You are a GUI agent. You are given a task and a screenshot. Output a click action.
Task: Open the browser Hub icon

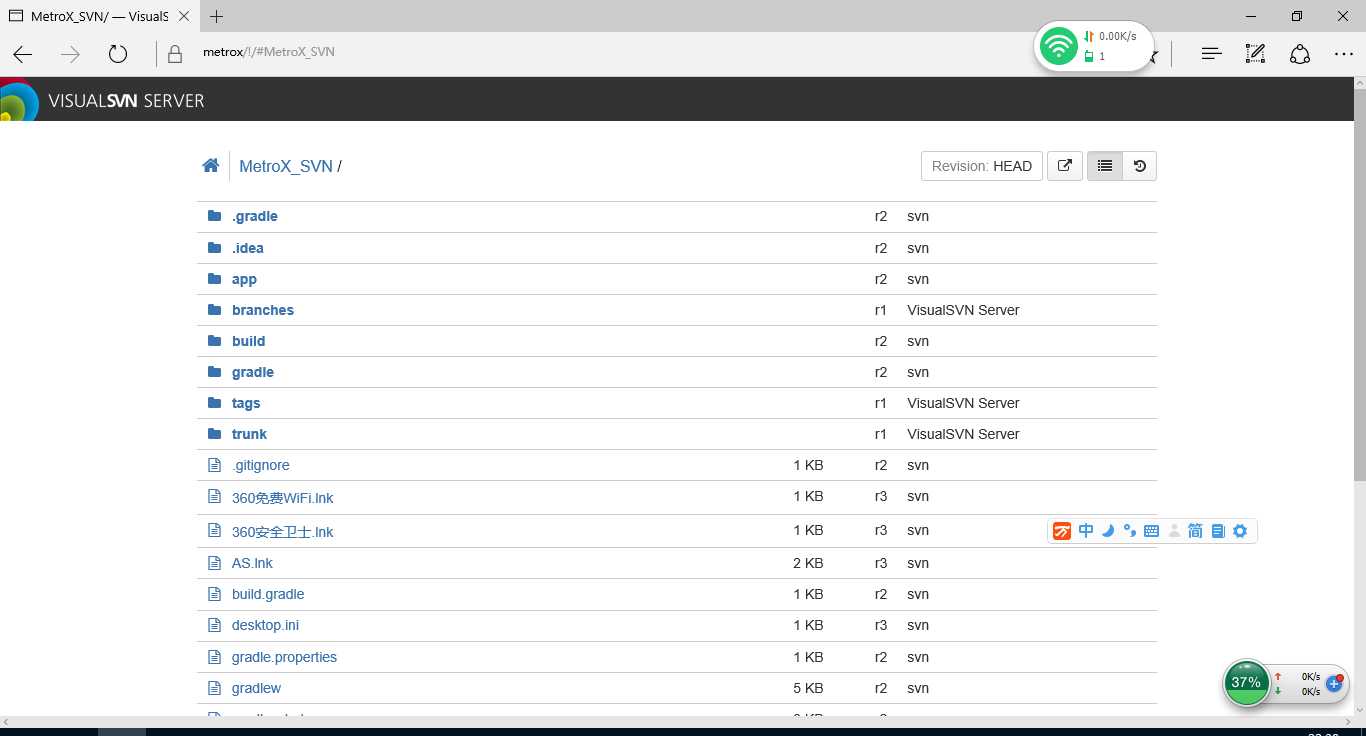click(1212, 54)
